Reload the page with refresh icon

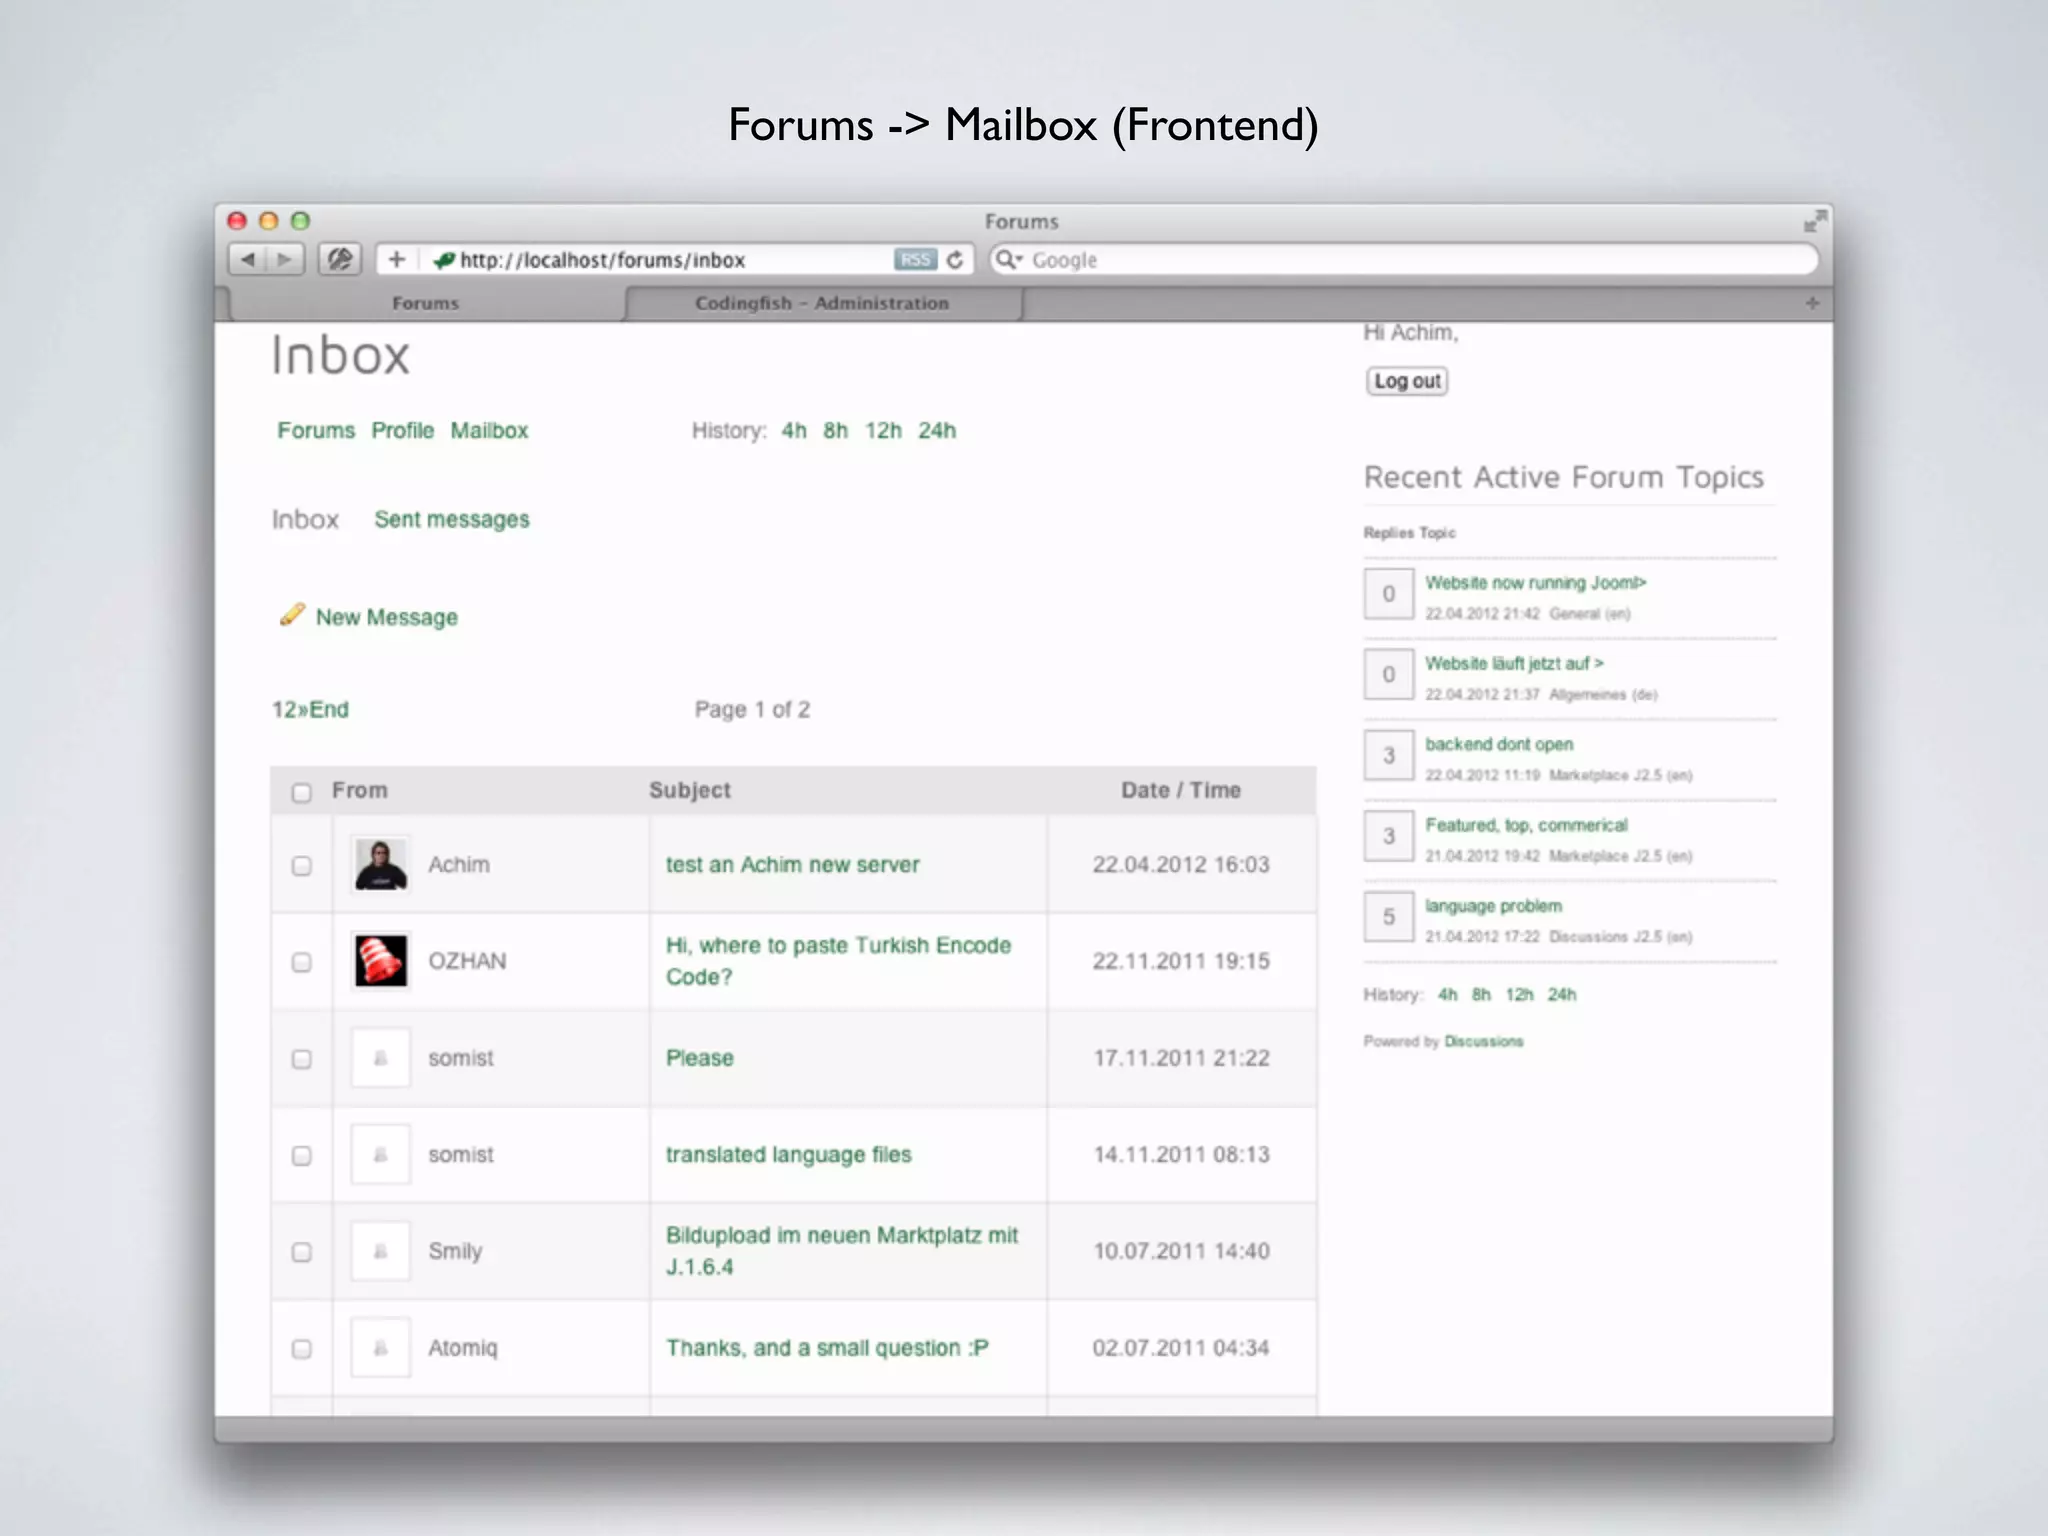coord(956,260)
